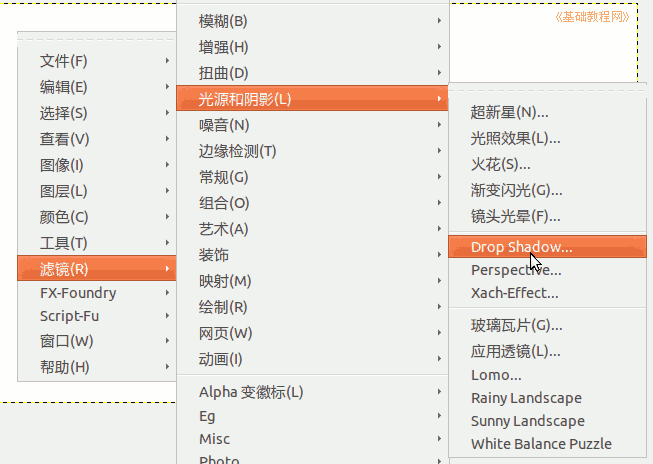Viewport: 653px width, 464px height.
Task: Expand the 常规(G) filter submenu
Action: click(x=312, y=177)
